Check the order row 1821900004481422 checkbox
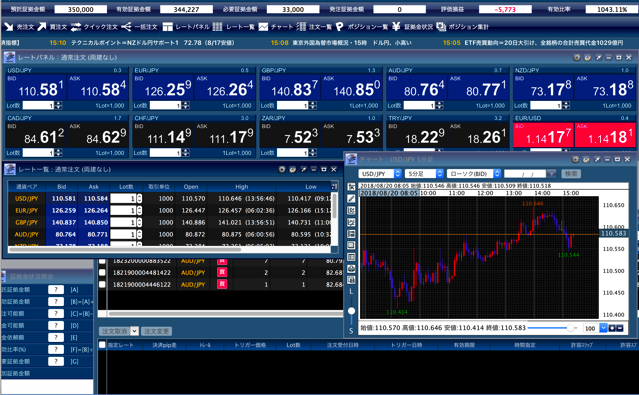The width and height of the screenshot is (639, 395). 102,272
